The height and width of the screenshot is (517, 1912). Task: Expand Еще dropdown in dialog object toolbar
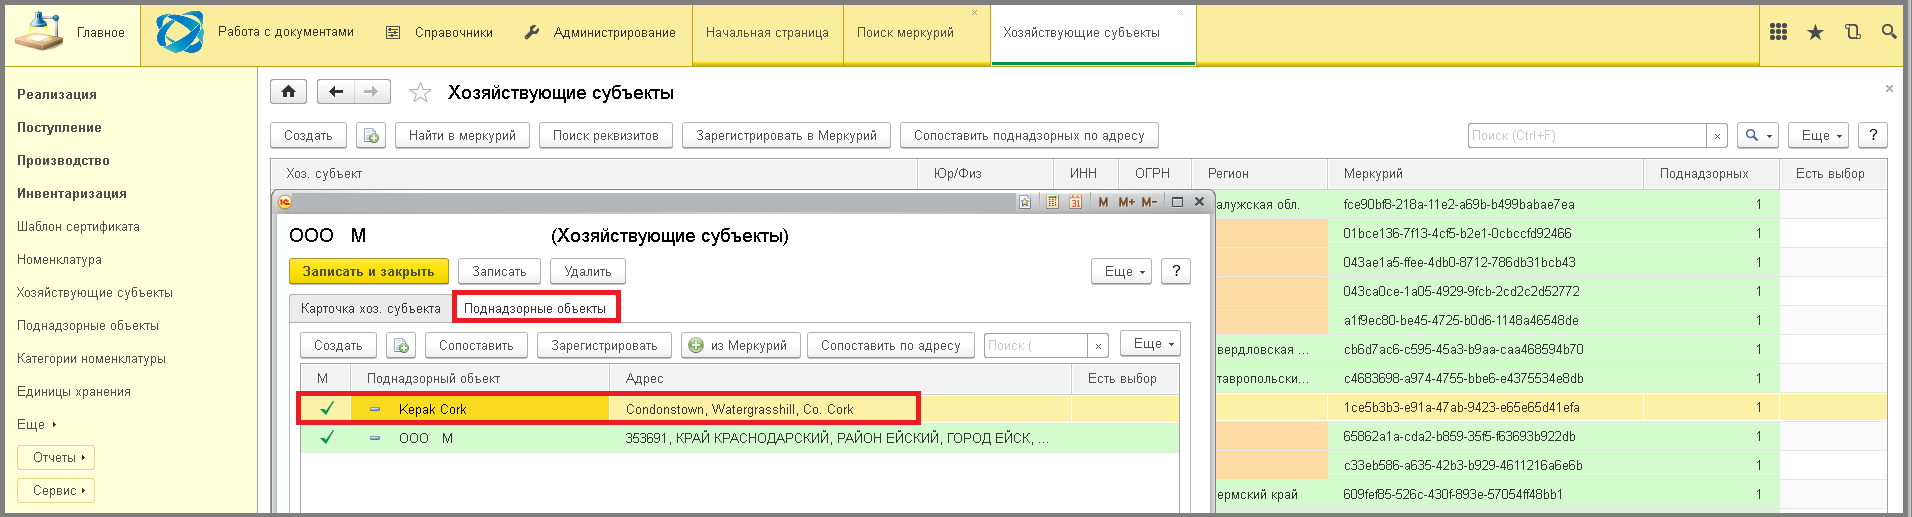tap(1150, 344)
